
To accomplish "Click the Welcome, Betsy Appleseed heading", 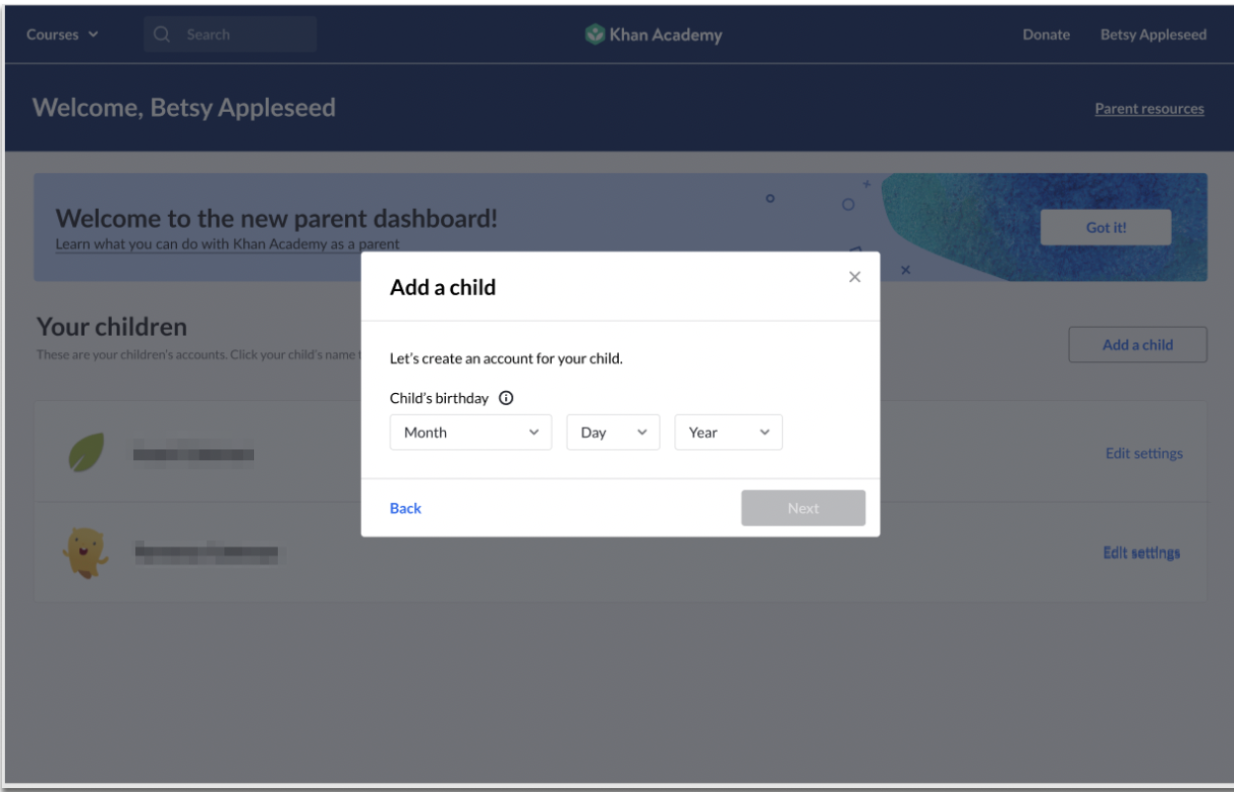I will tap(184, 108).
